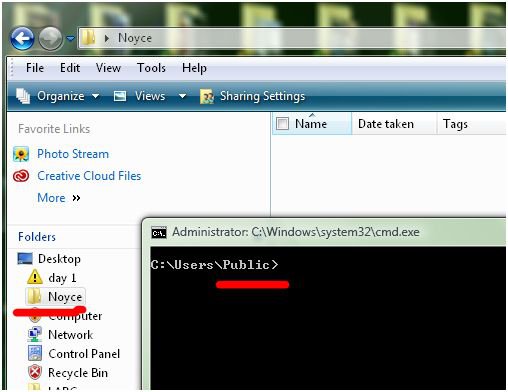The height and width of the screenshot is (392, 508).
Task: Click the cmd.exe window icon
Action: tap(159, 233)
